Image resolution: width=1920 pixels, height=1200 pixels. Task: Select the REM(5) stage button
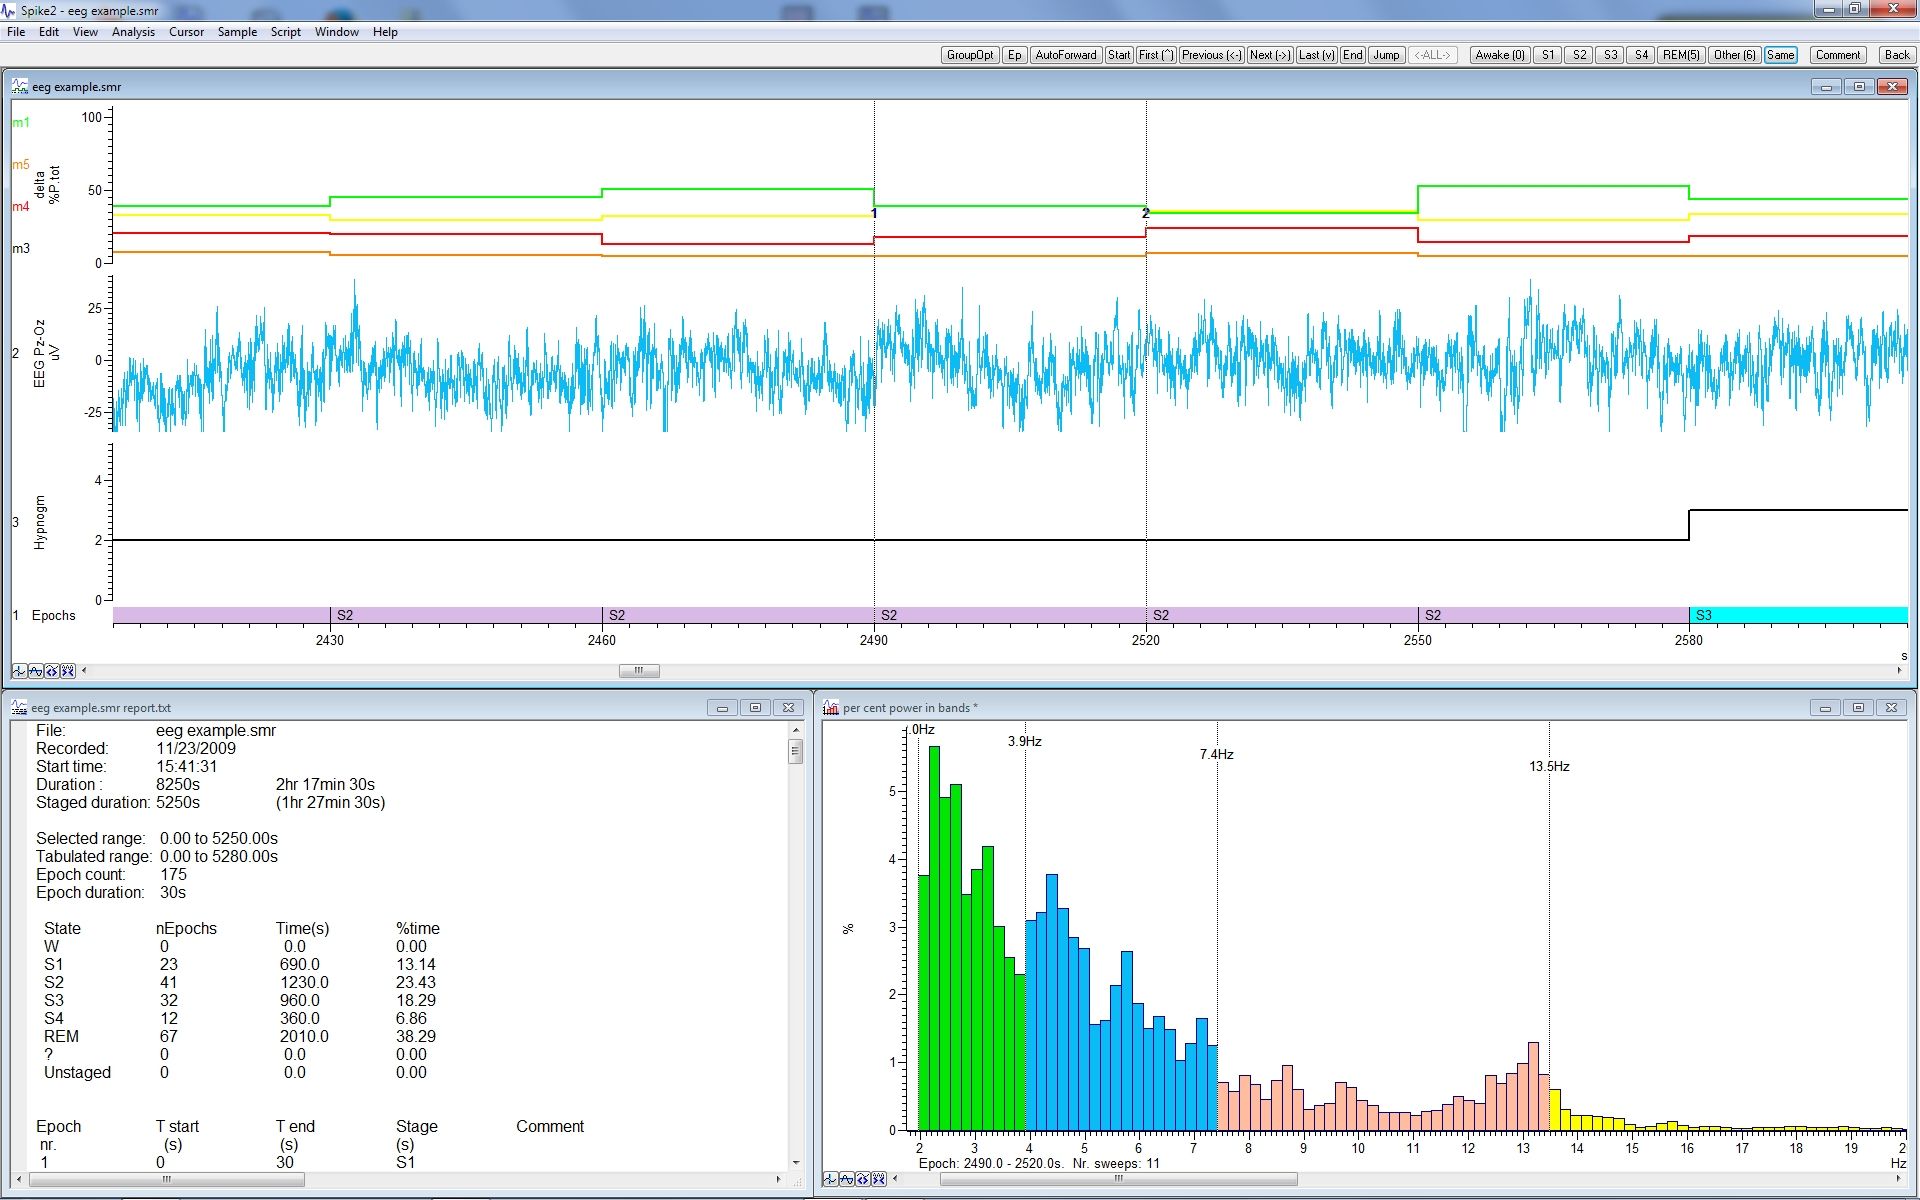tap(1680, 55)
